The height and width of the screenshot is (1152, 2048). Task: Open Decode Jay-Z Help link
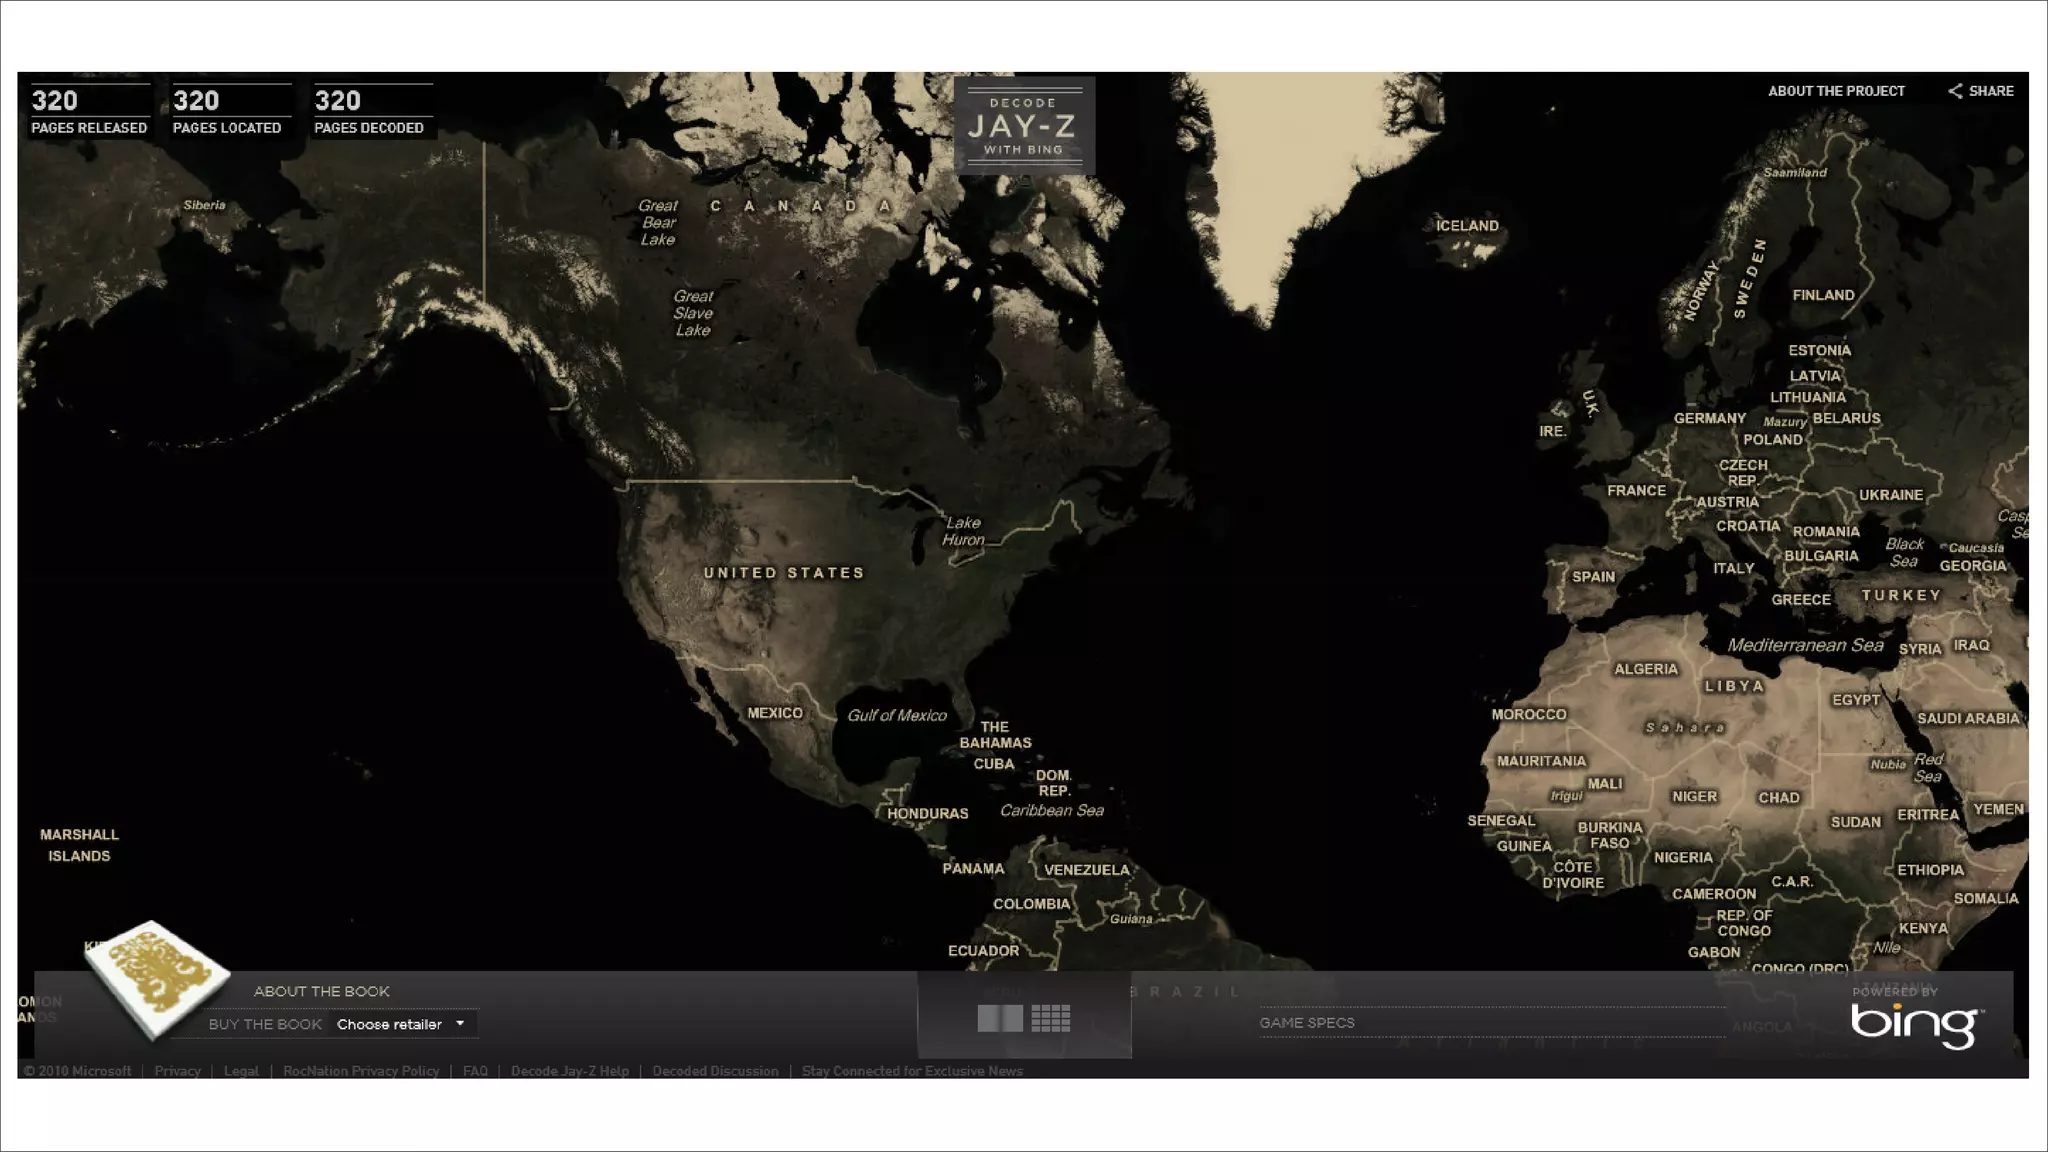(570, 1071)
